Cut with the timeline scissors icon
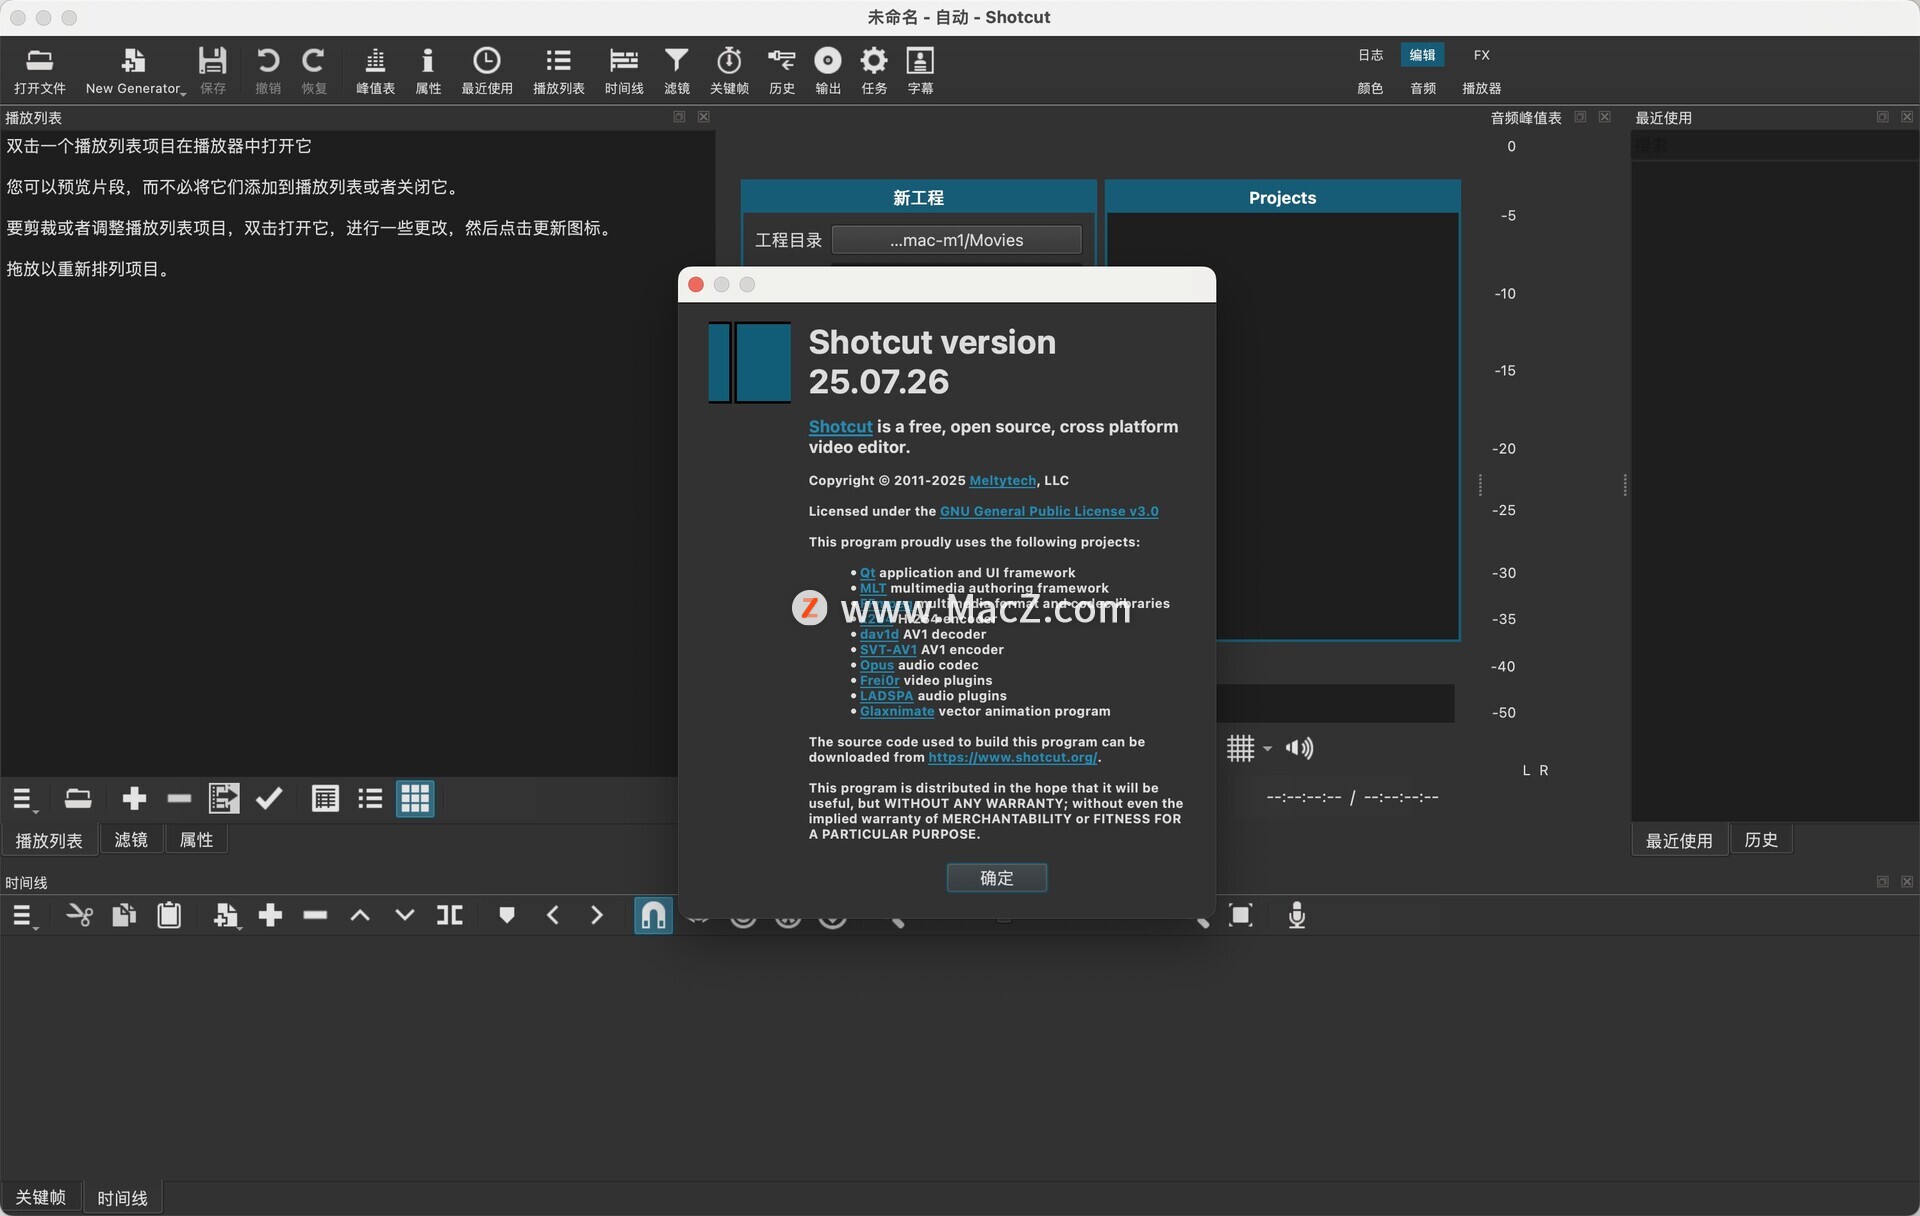This screenshot has width=1920, height=1216. tap(79, 915)
